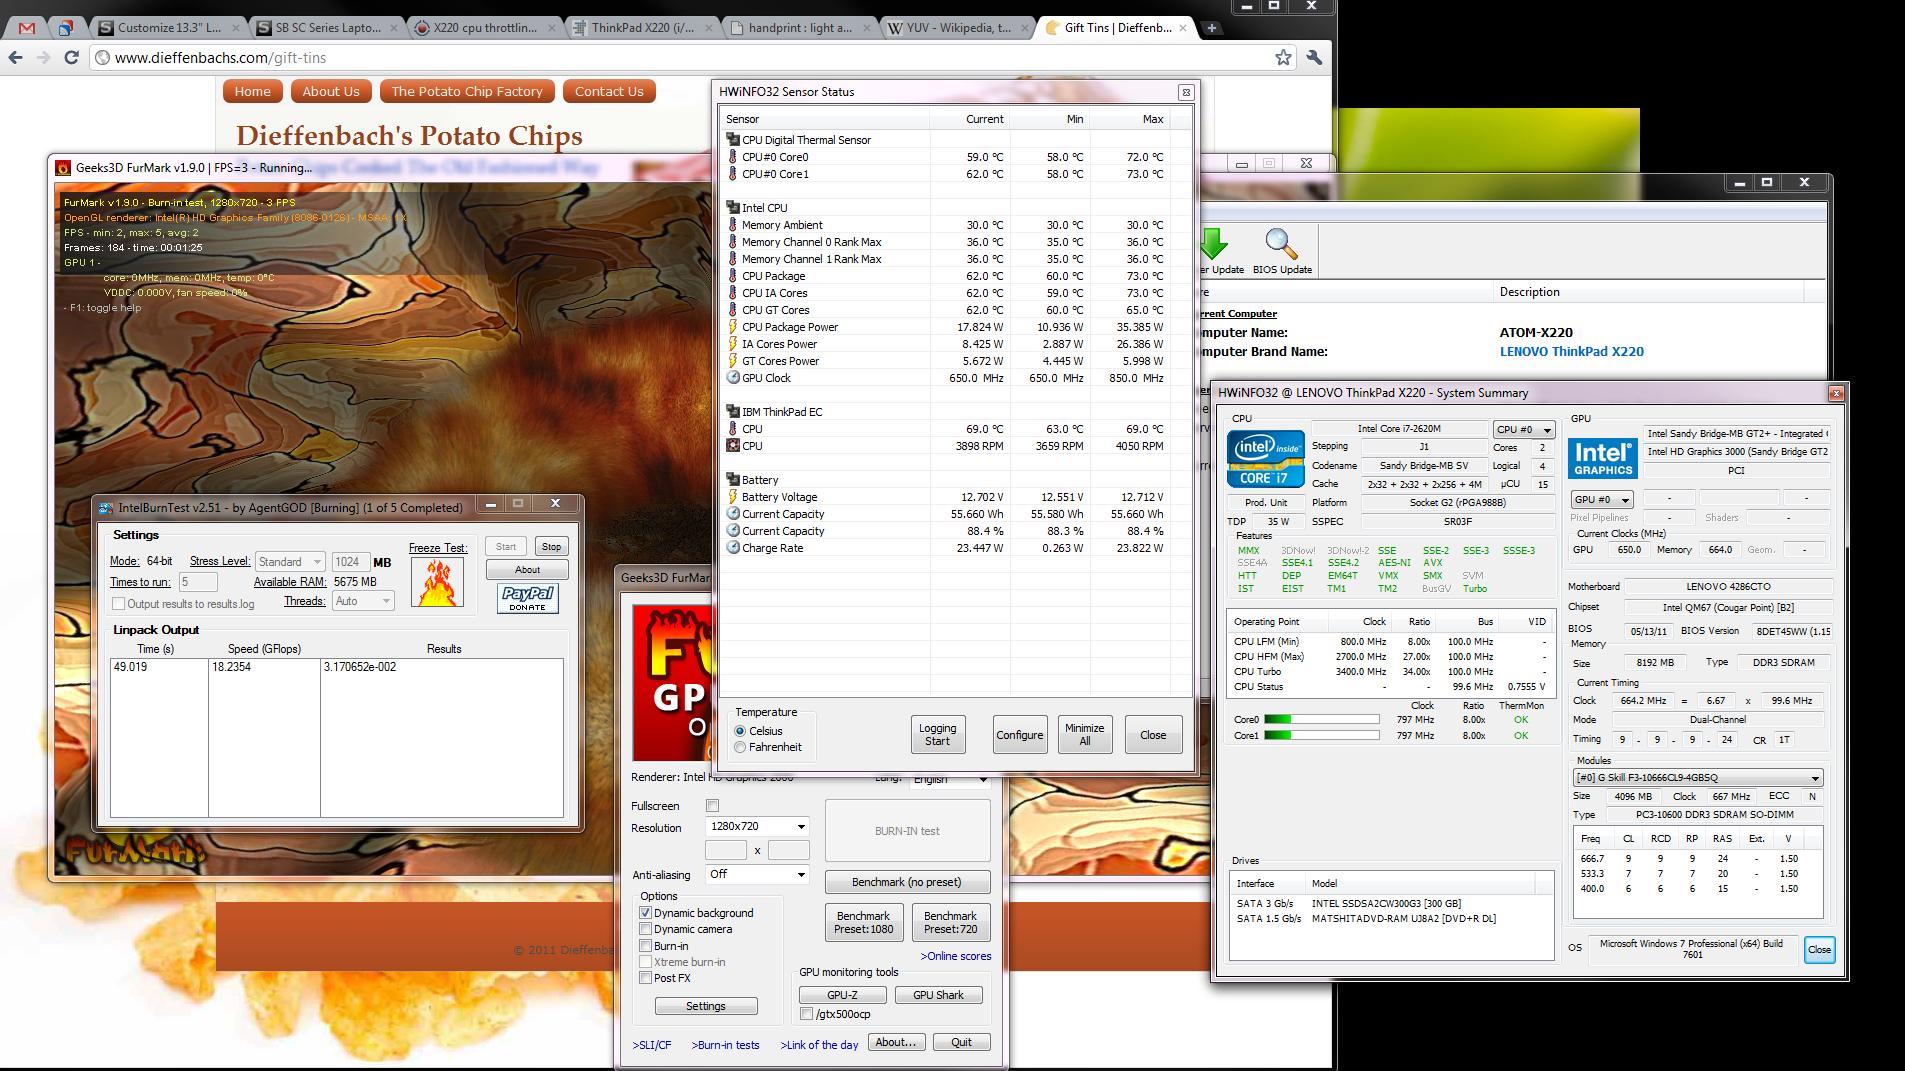Click the PayPal Donate image

[527, 599]
